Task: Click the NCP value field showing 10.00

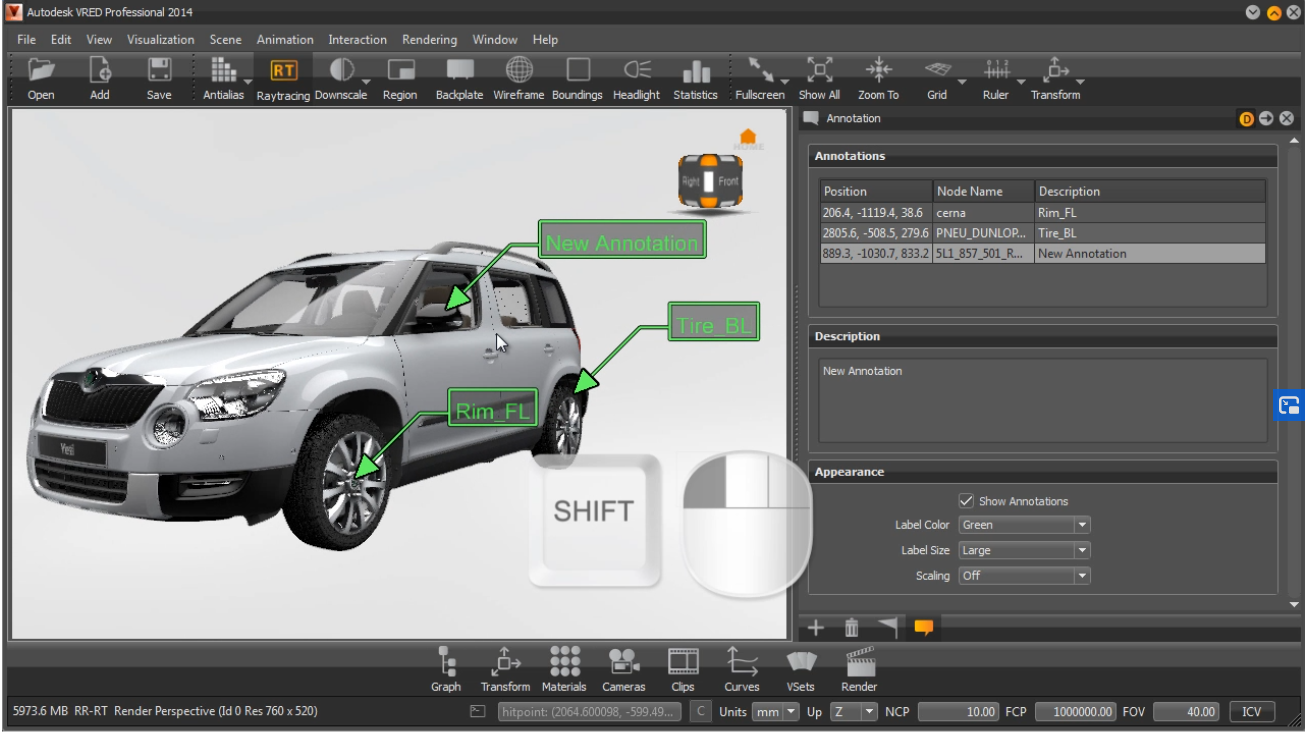Action: 958,712
